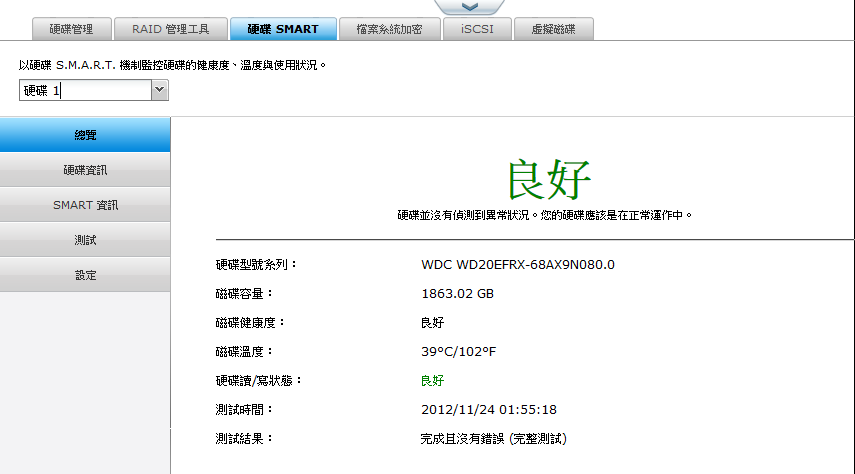Open 測試 in the side menu
855x474 pixels.
click(x=85, y=239)
